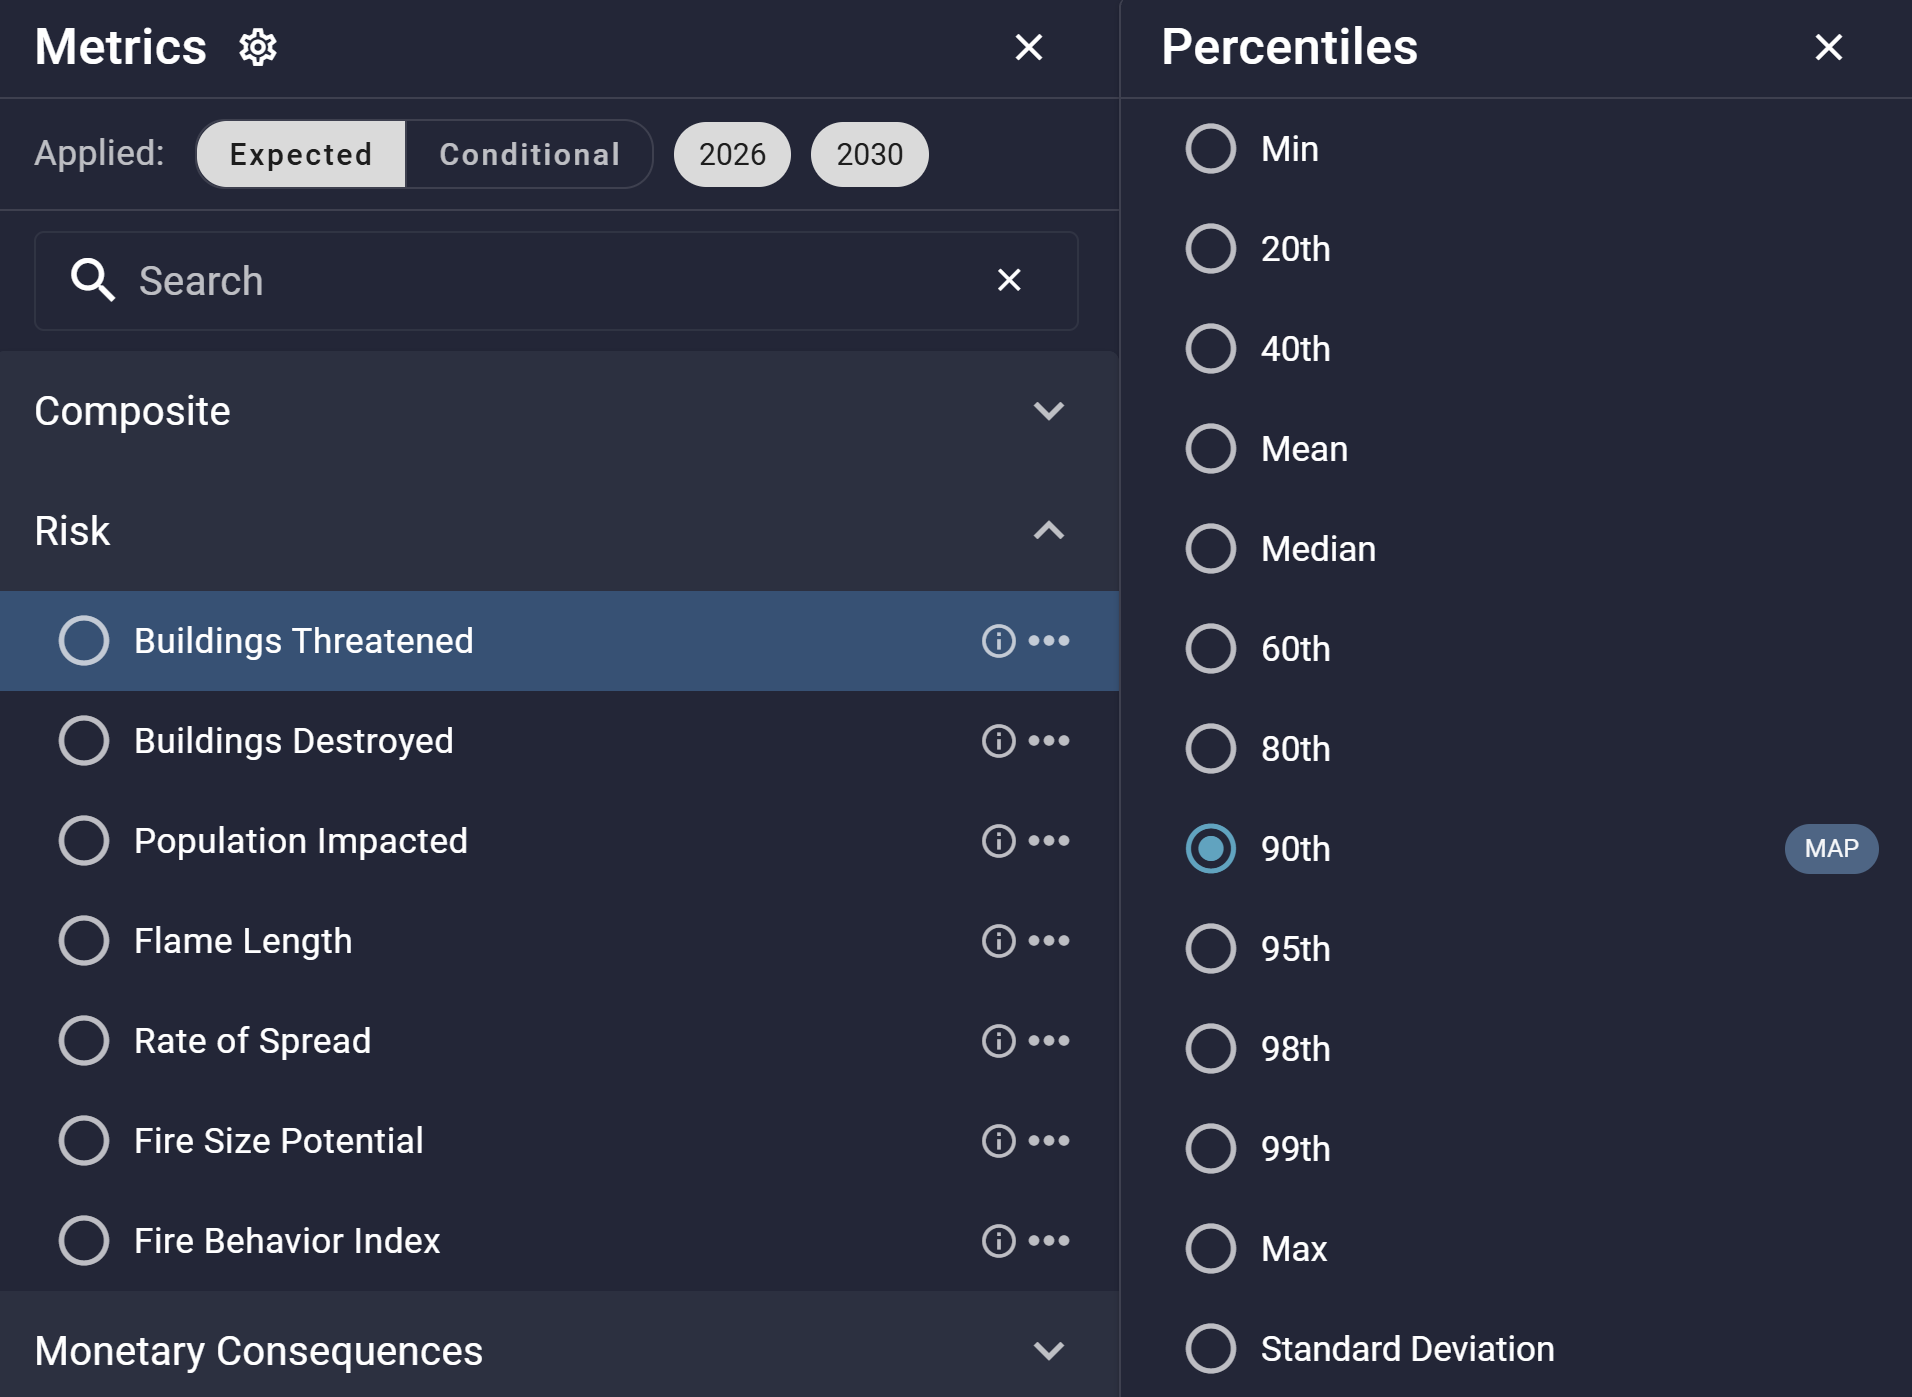Open more options for Fire Size Potential
The image size is (1912, 1397).
[x=1049, y=1141]
